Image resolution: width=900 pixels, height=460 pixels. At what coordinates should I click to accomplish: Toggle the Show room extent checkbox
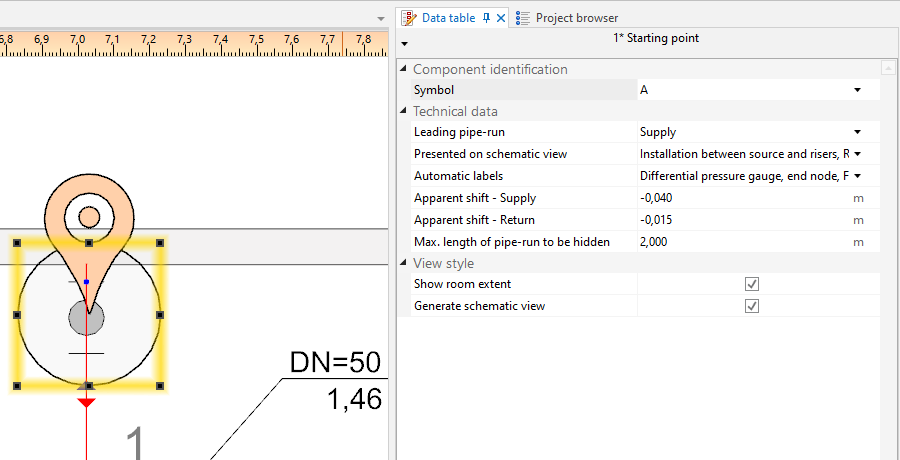click(752, 284)
